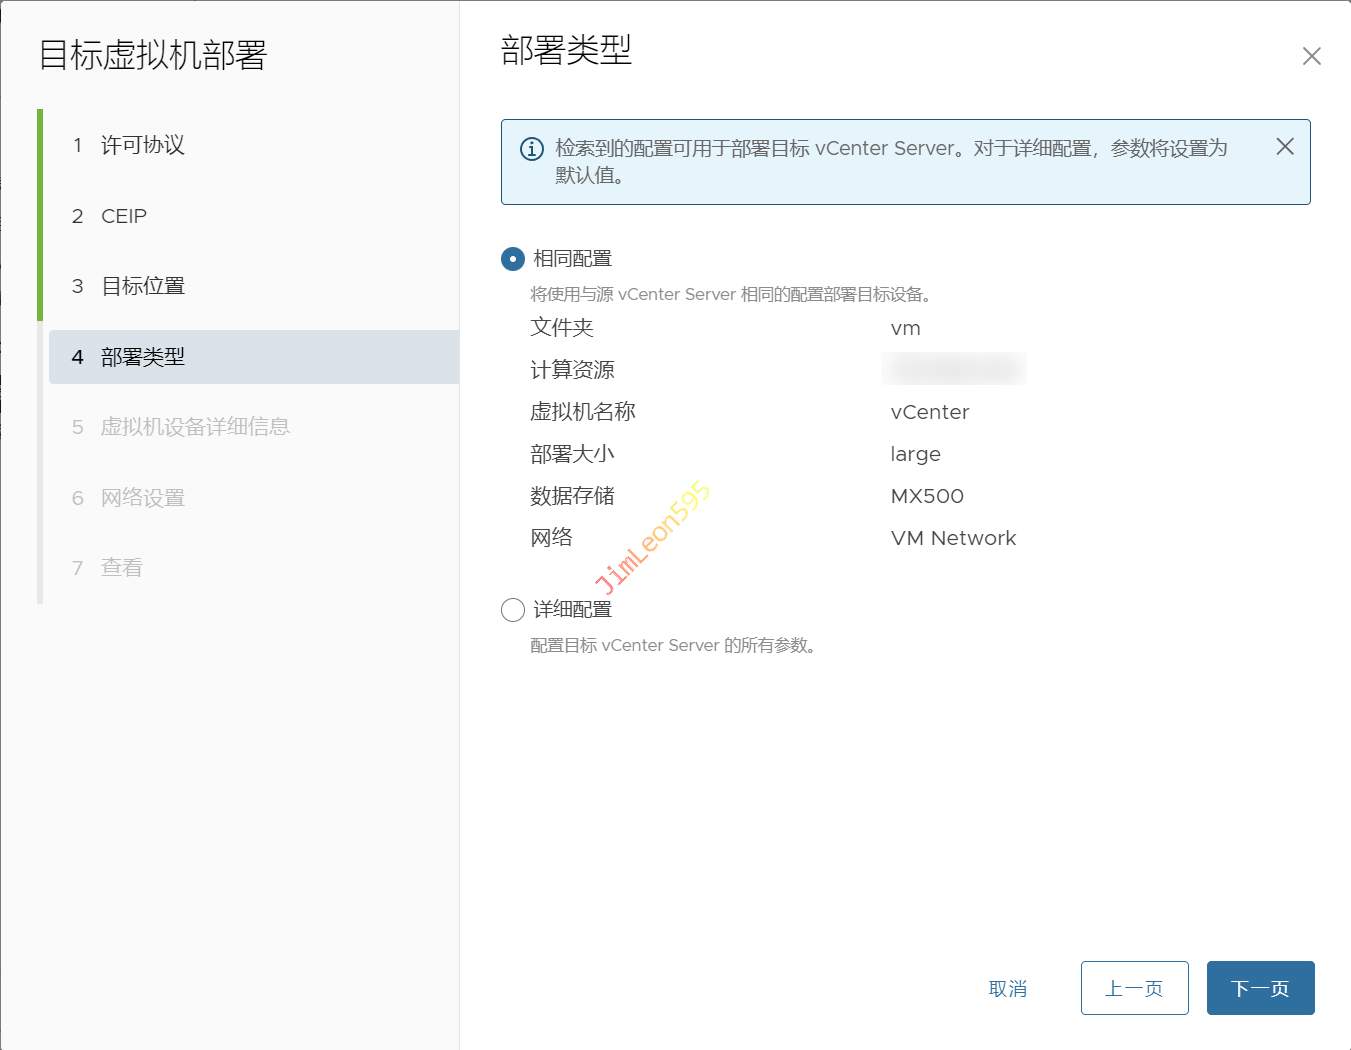Click step 6 网络设置

[142, 498]
